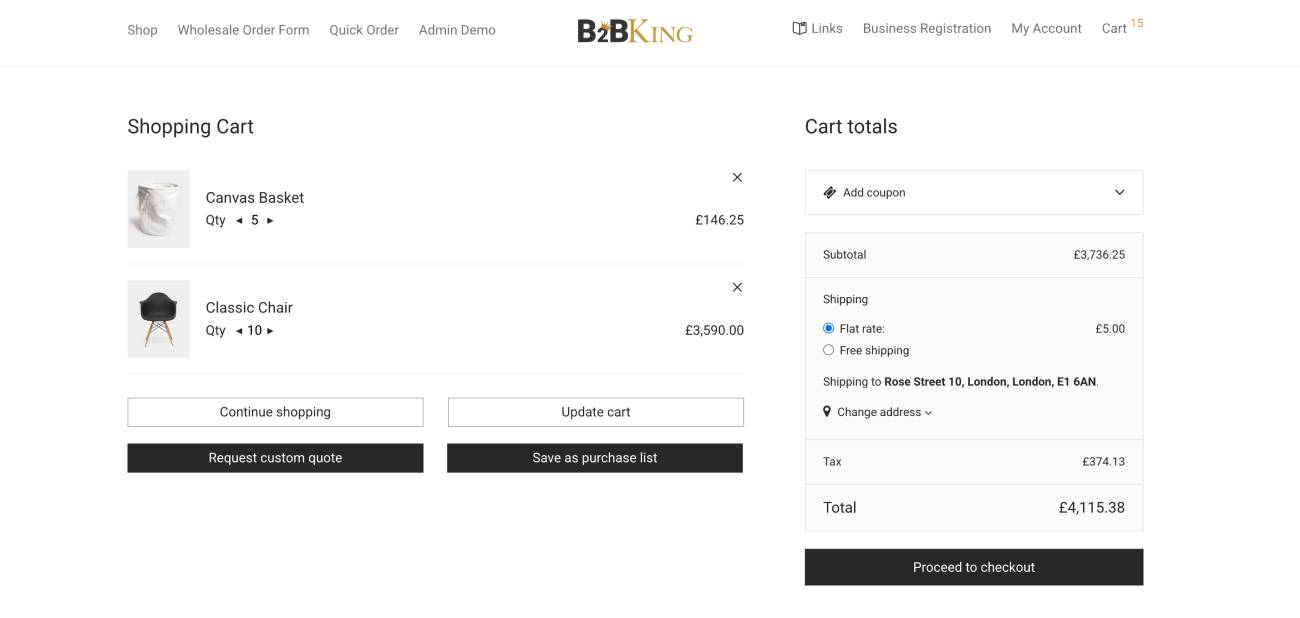
Task: Click the Subtotal value £3,736.25
Action: pos(1099,255)
